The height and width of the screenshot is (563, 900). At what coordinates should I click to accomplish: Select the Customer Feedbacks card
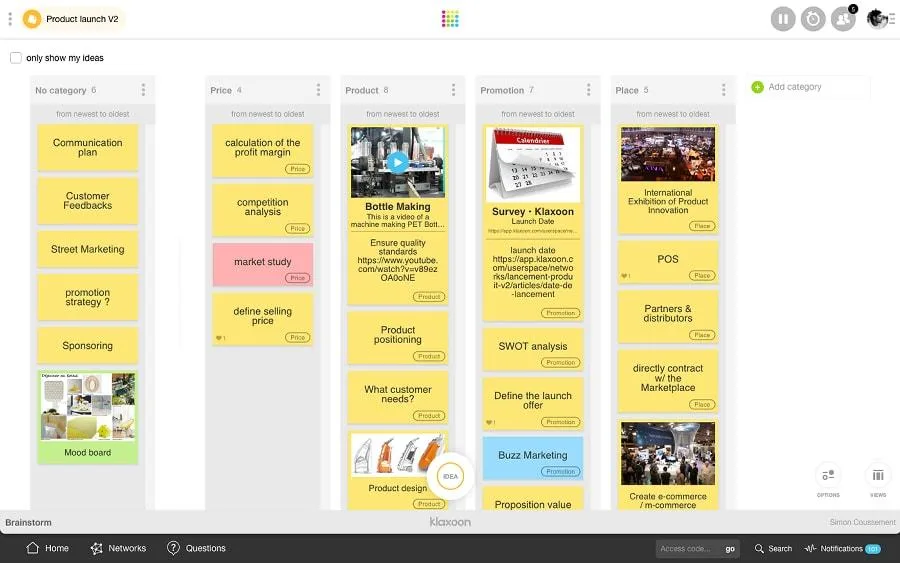[88, 201]
